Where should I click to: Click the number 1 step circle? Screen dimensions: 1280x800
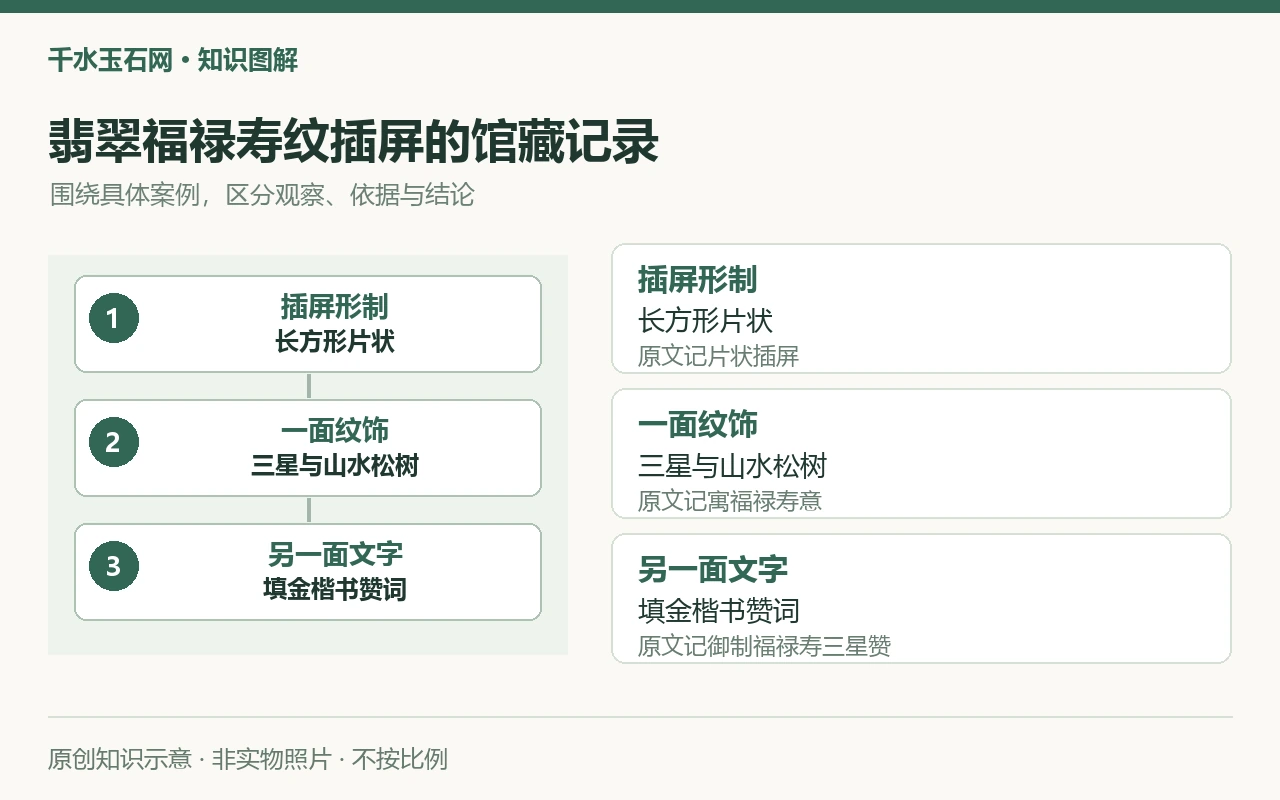(113, 319)
